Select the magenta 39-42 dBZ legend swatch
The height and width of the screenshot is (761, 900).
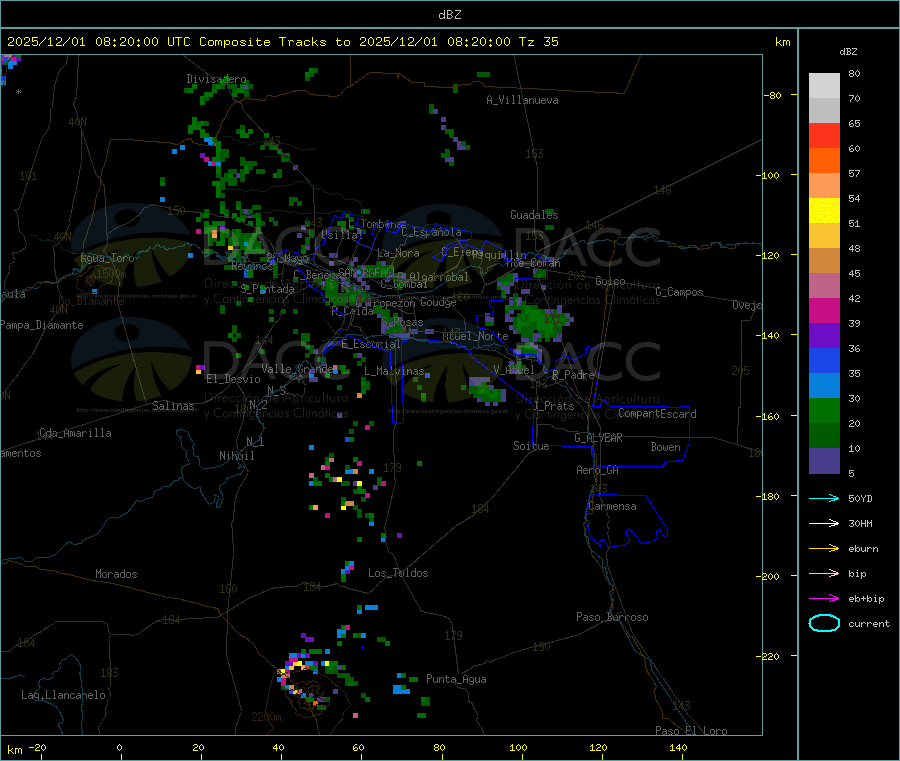click(824, 310)
